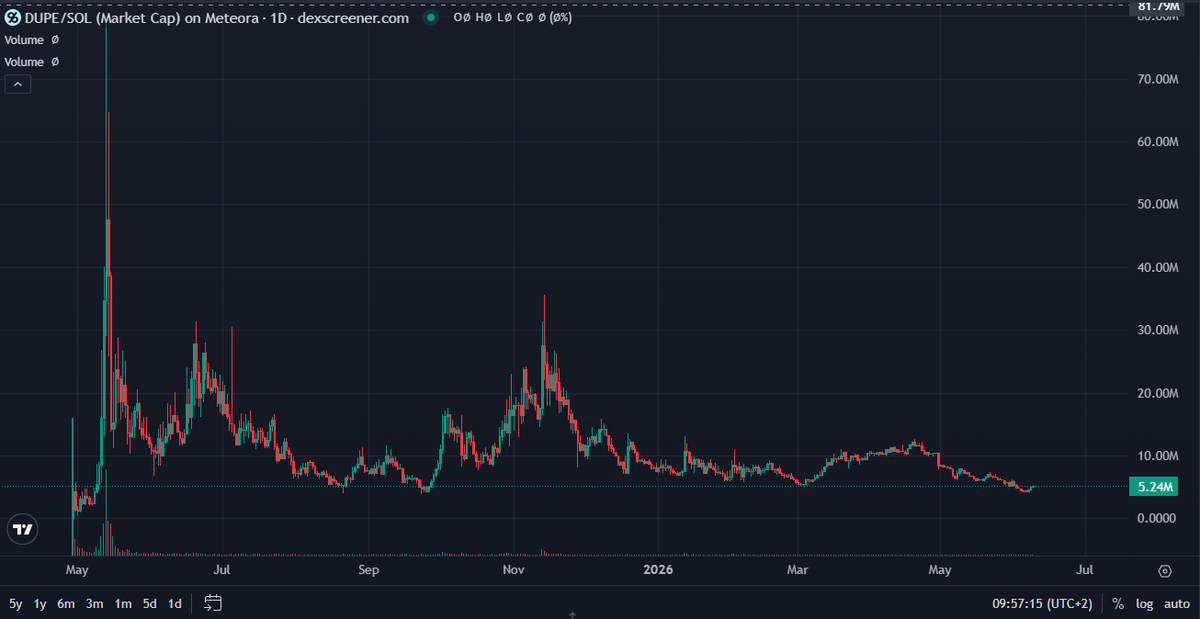Open chart settings gear icon
Screen dimensions: 1200x619
[1165, 571]
